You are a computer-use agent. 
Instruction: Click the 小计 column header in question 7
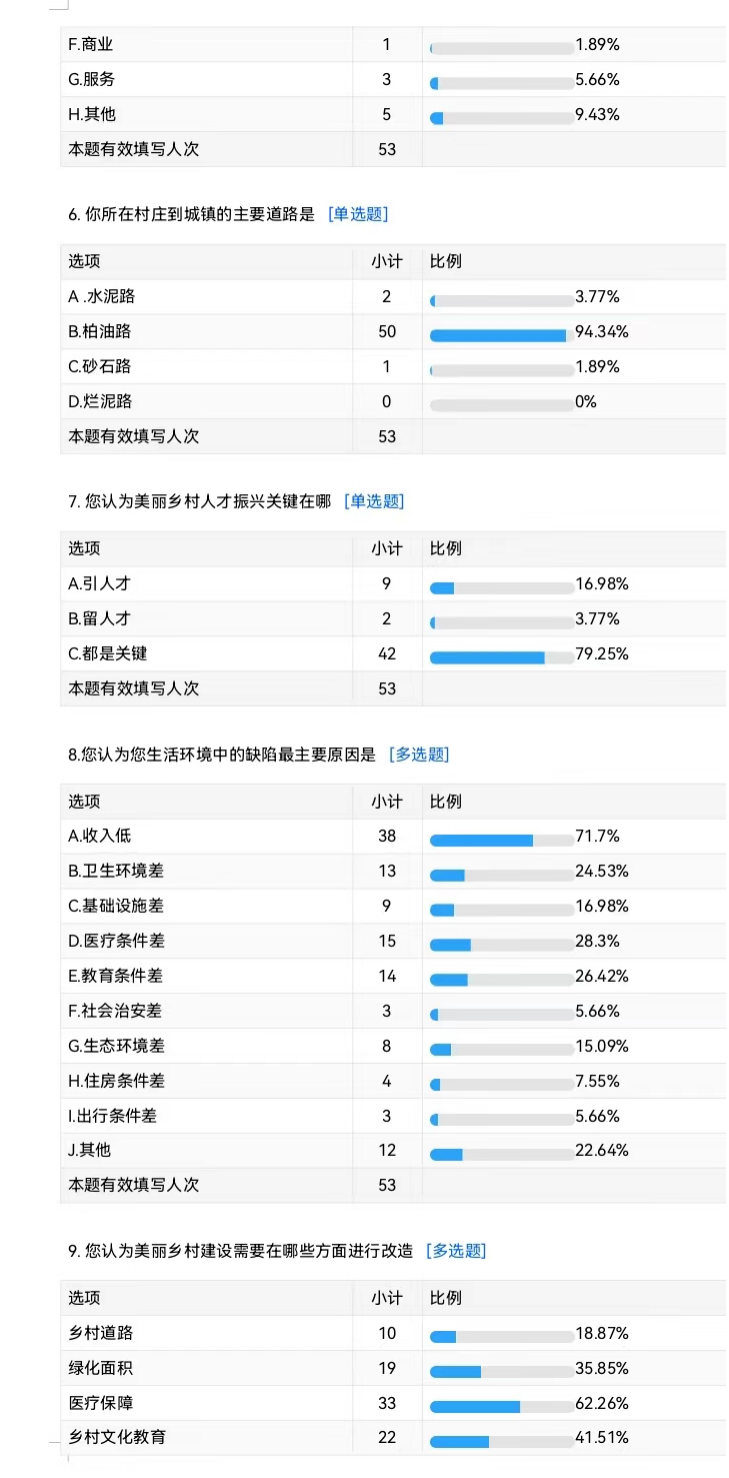387,549
